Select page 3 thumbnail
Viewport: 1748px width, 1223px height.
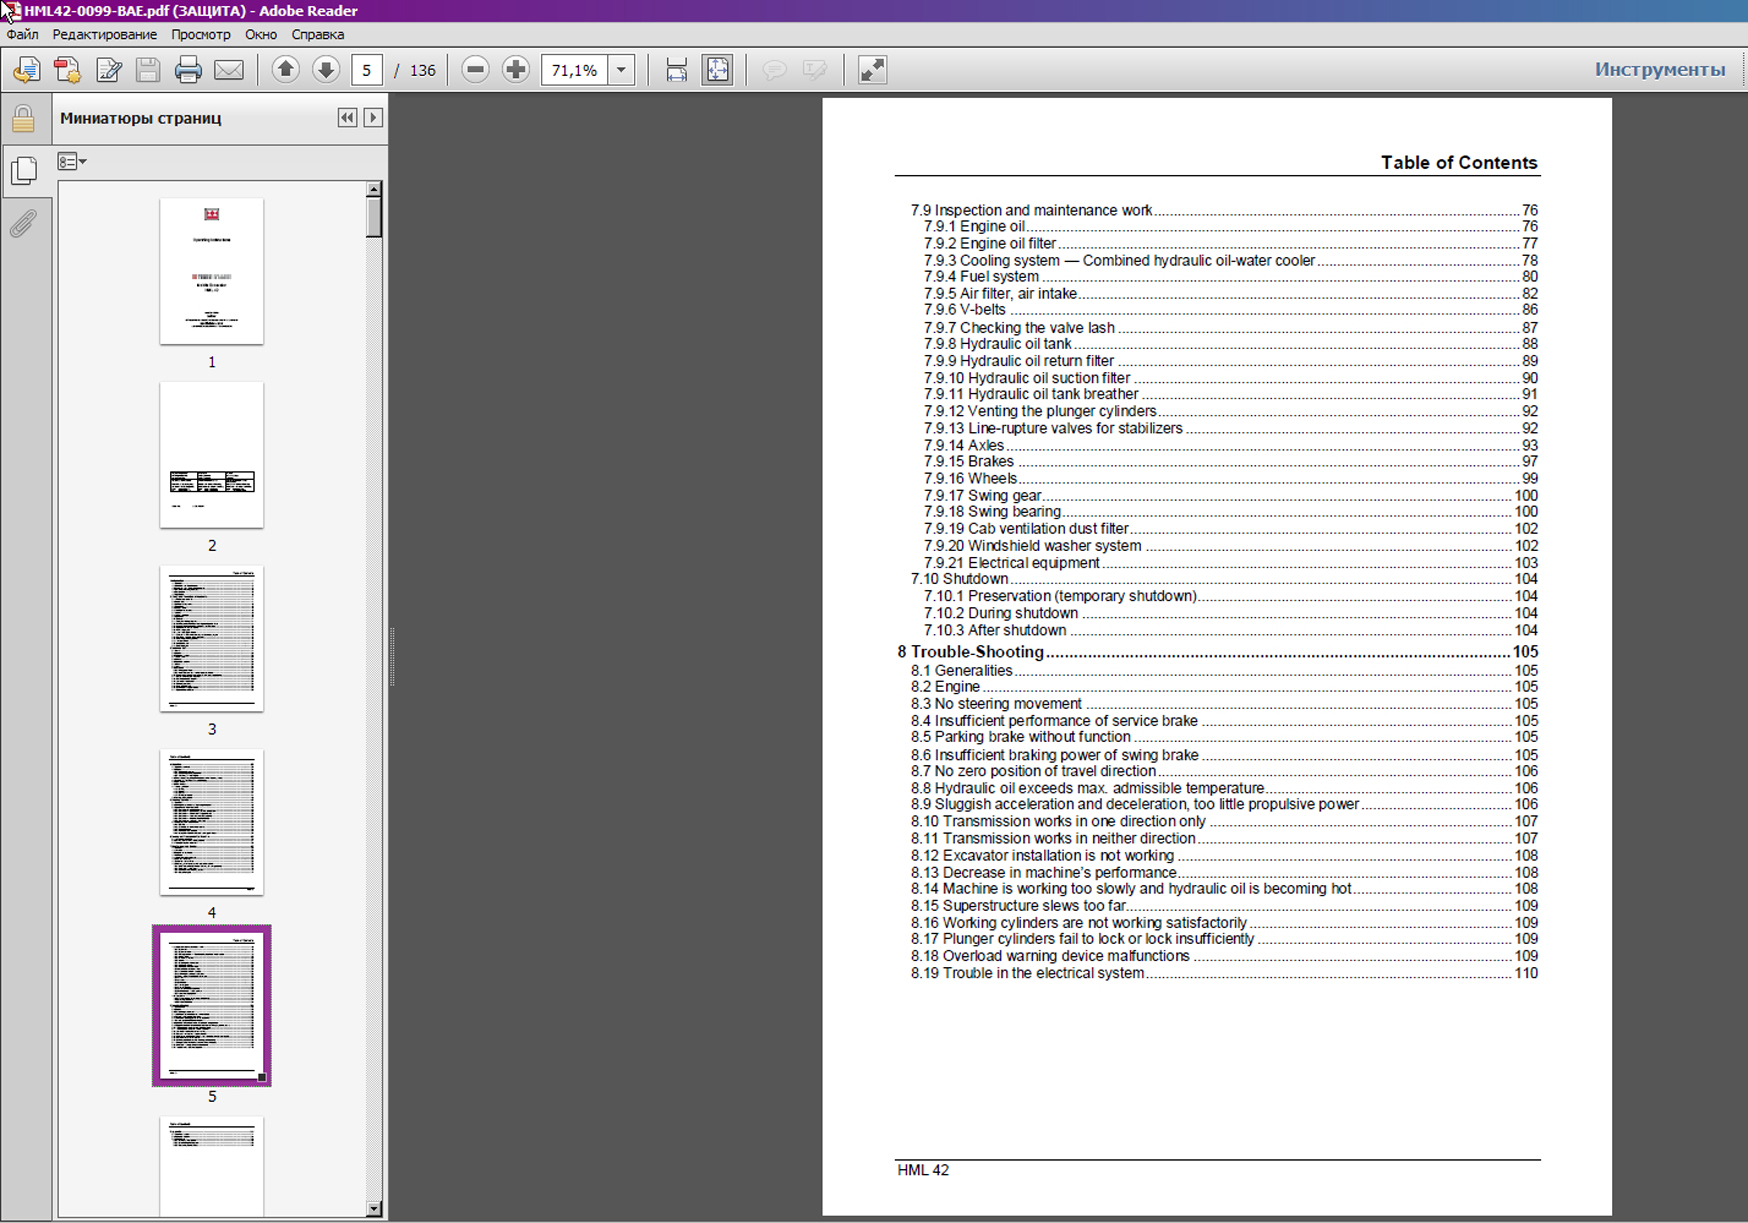211,639
